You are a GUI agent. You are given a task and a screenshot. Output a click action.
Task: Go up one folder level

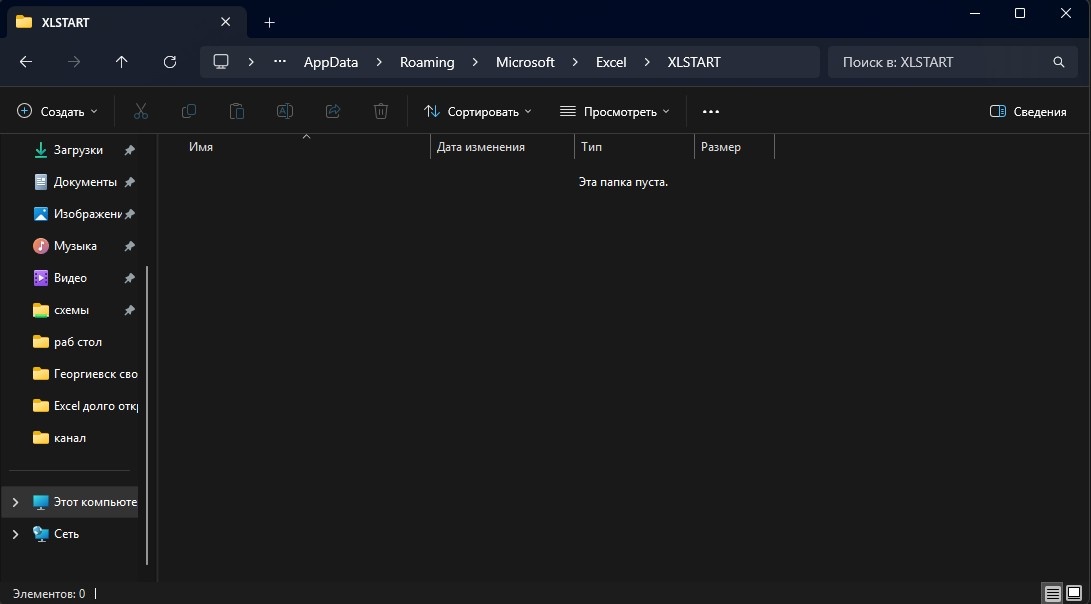pos(122,62)
